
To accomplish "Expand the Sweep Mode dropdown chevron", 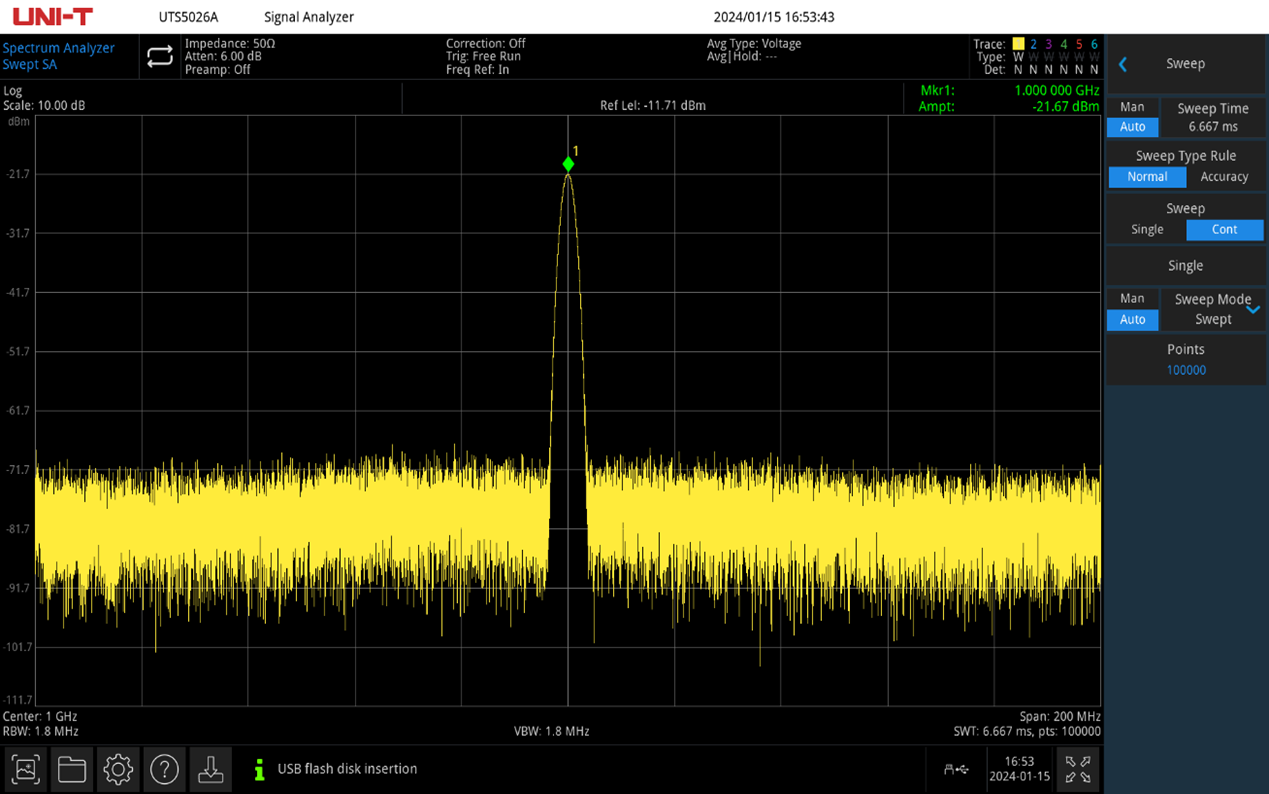I will click(1252, 309).
